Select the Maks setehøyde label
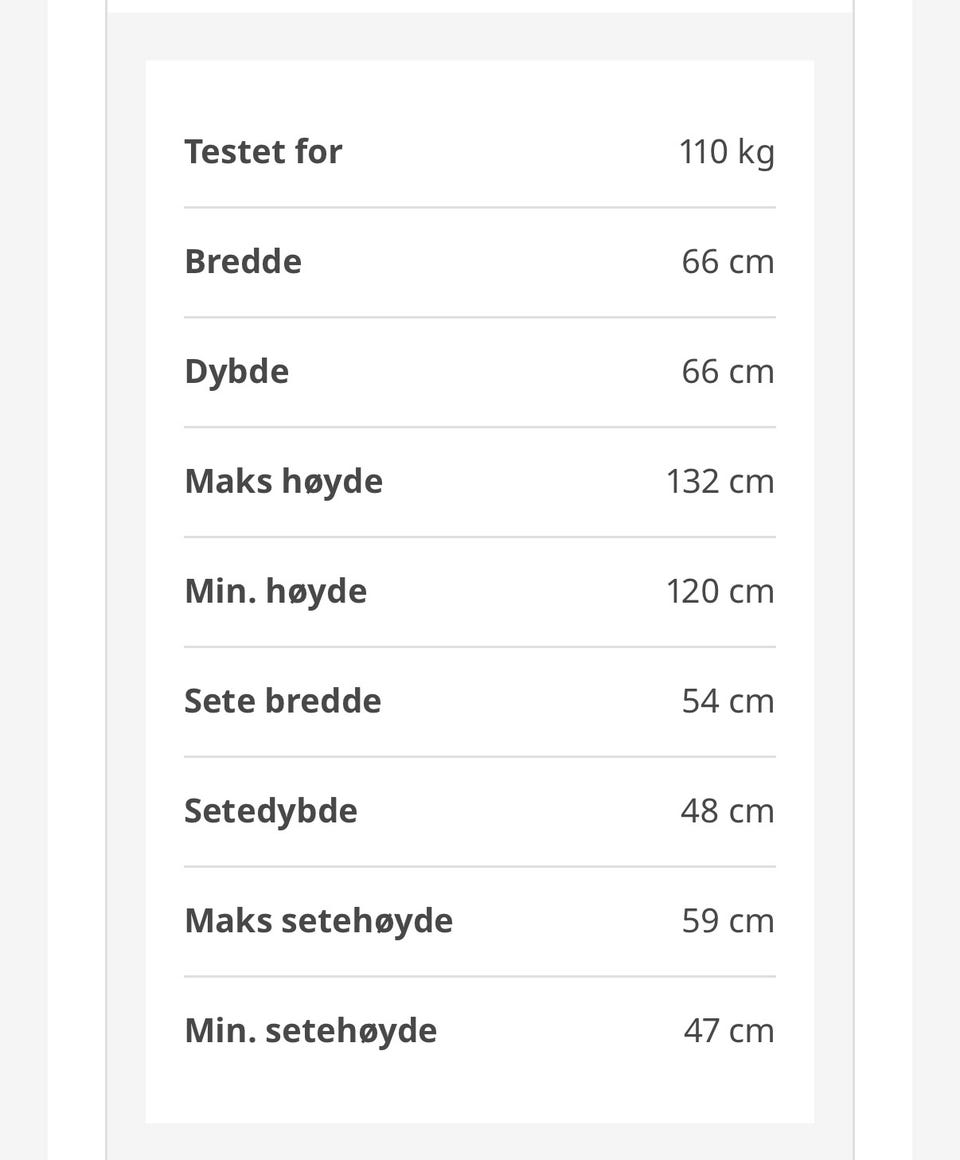960x1160 pixels. (318, 922)
